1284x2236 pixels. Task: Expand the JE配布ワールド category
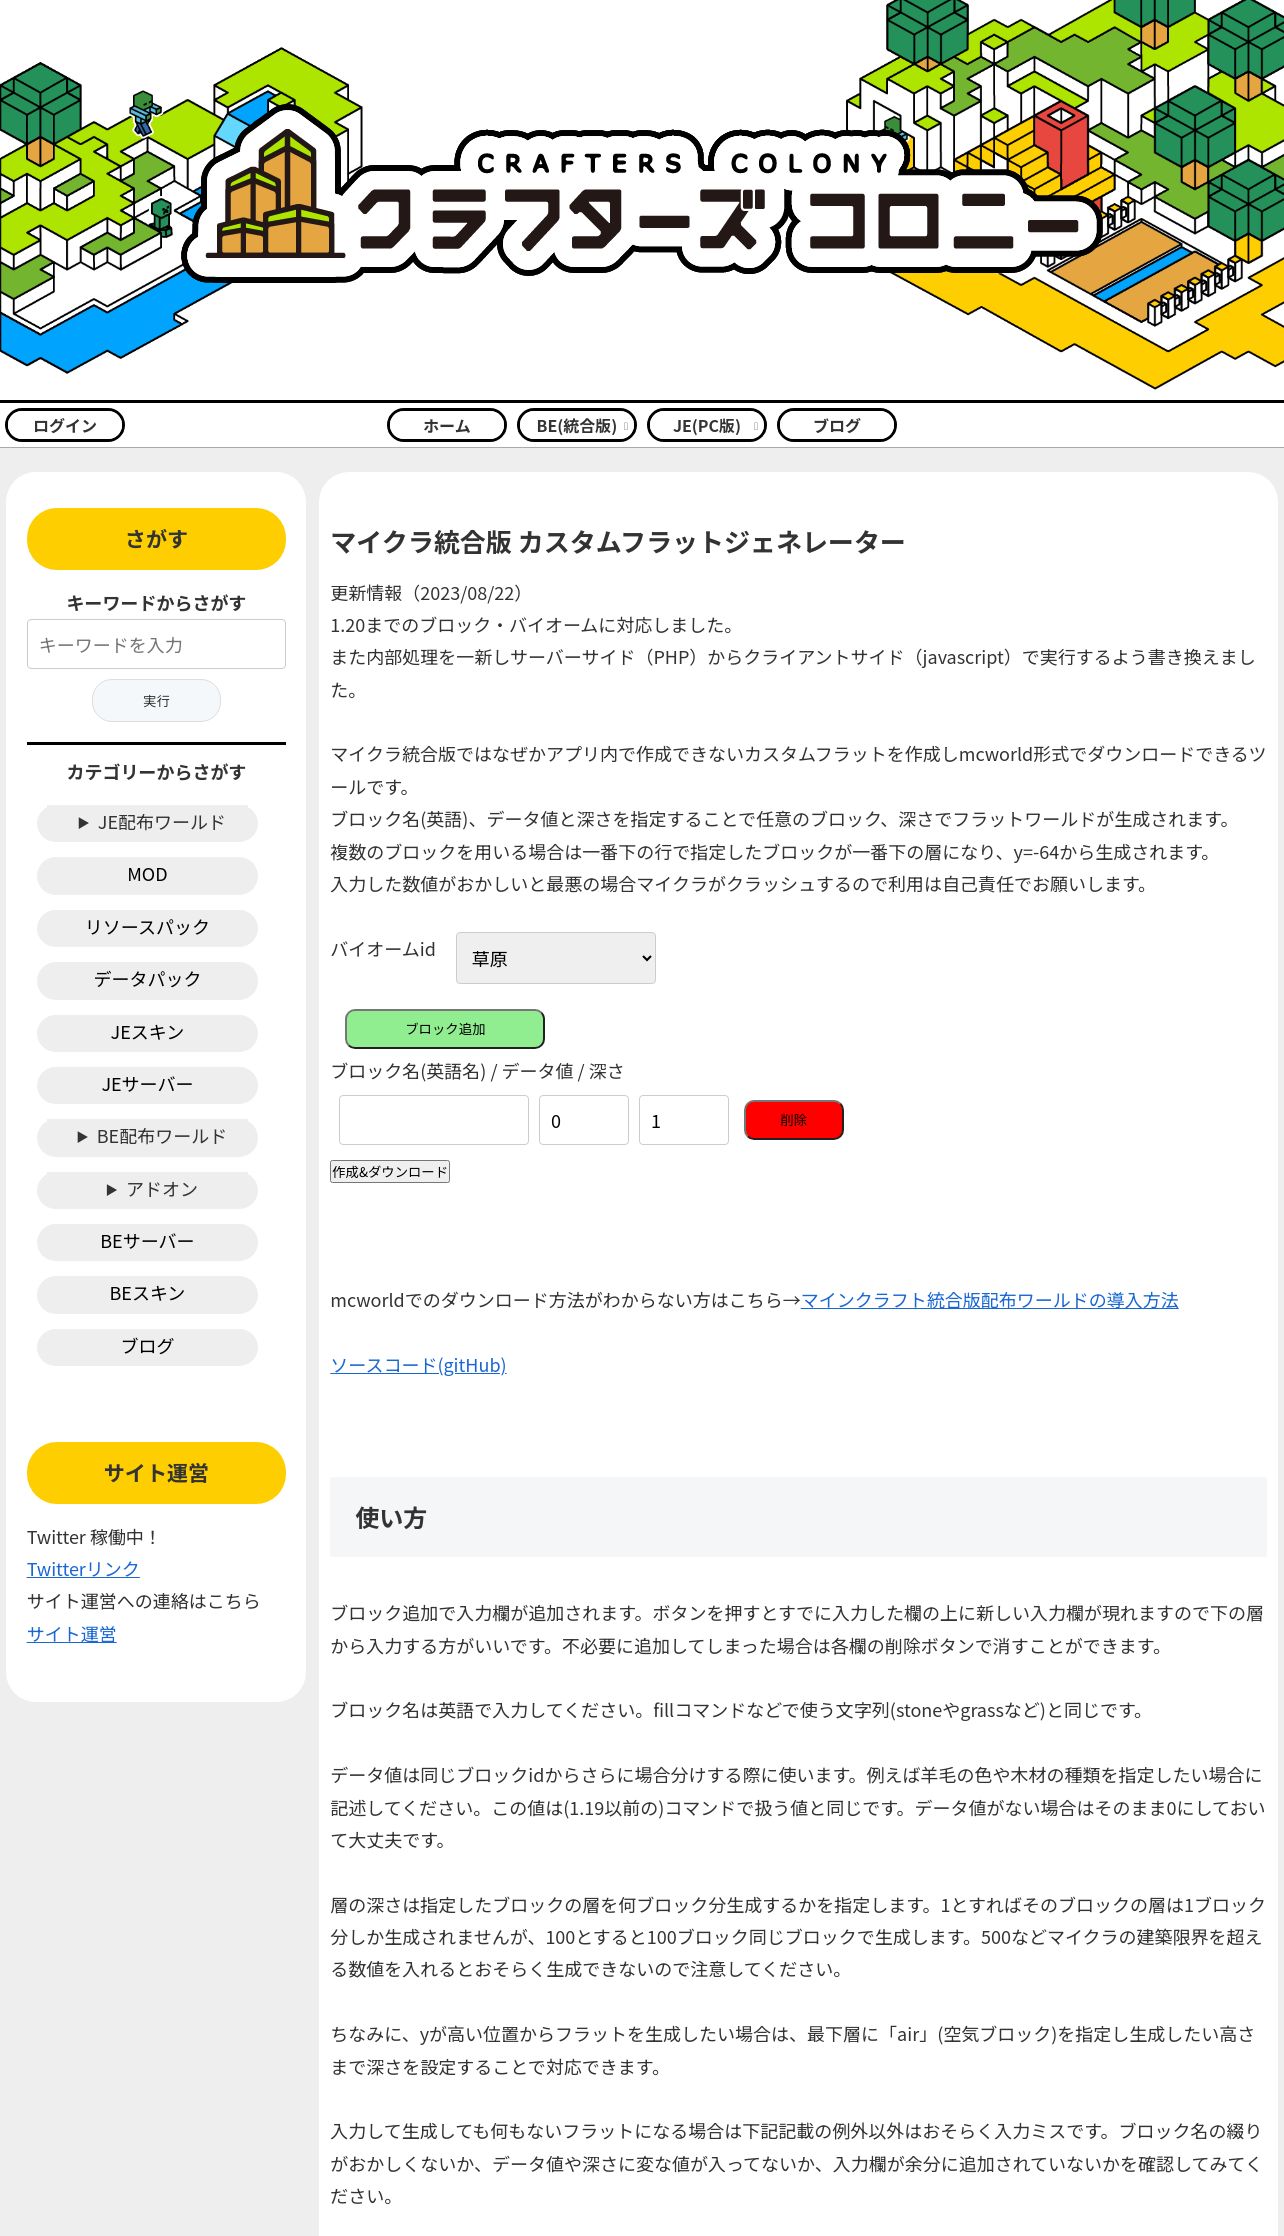147,823
